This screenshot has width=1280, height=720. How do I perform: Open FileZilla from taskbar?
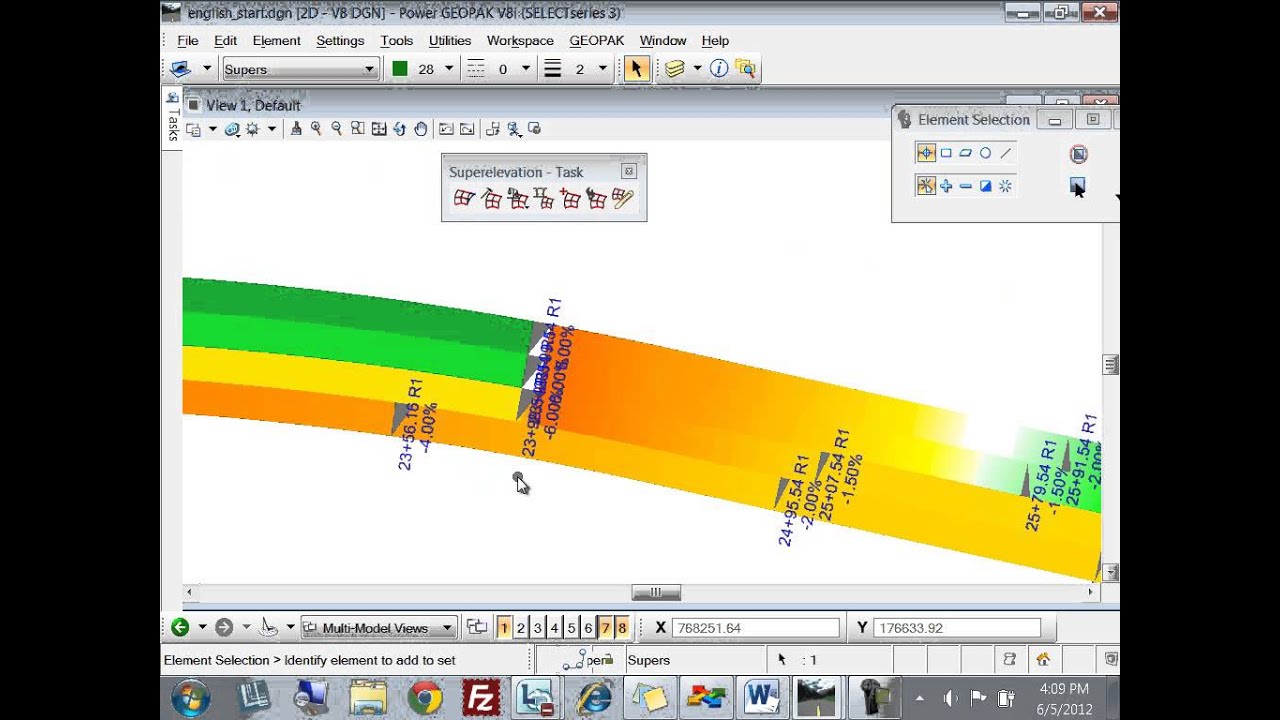click(x=482, y=697)
